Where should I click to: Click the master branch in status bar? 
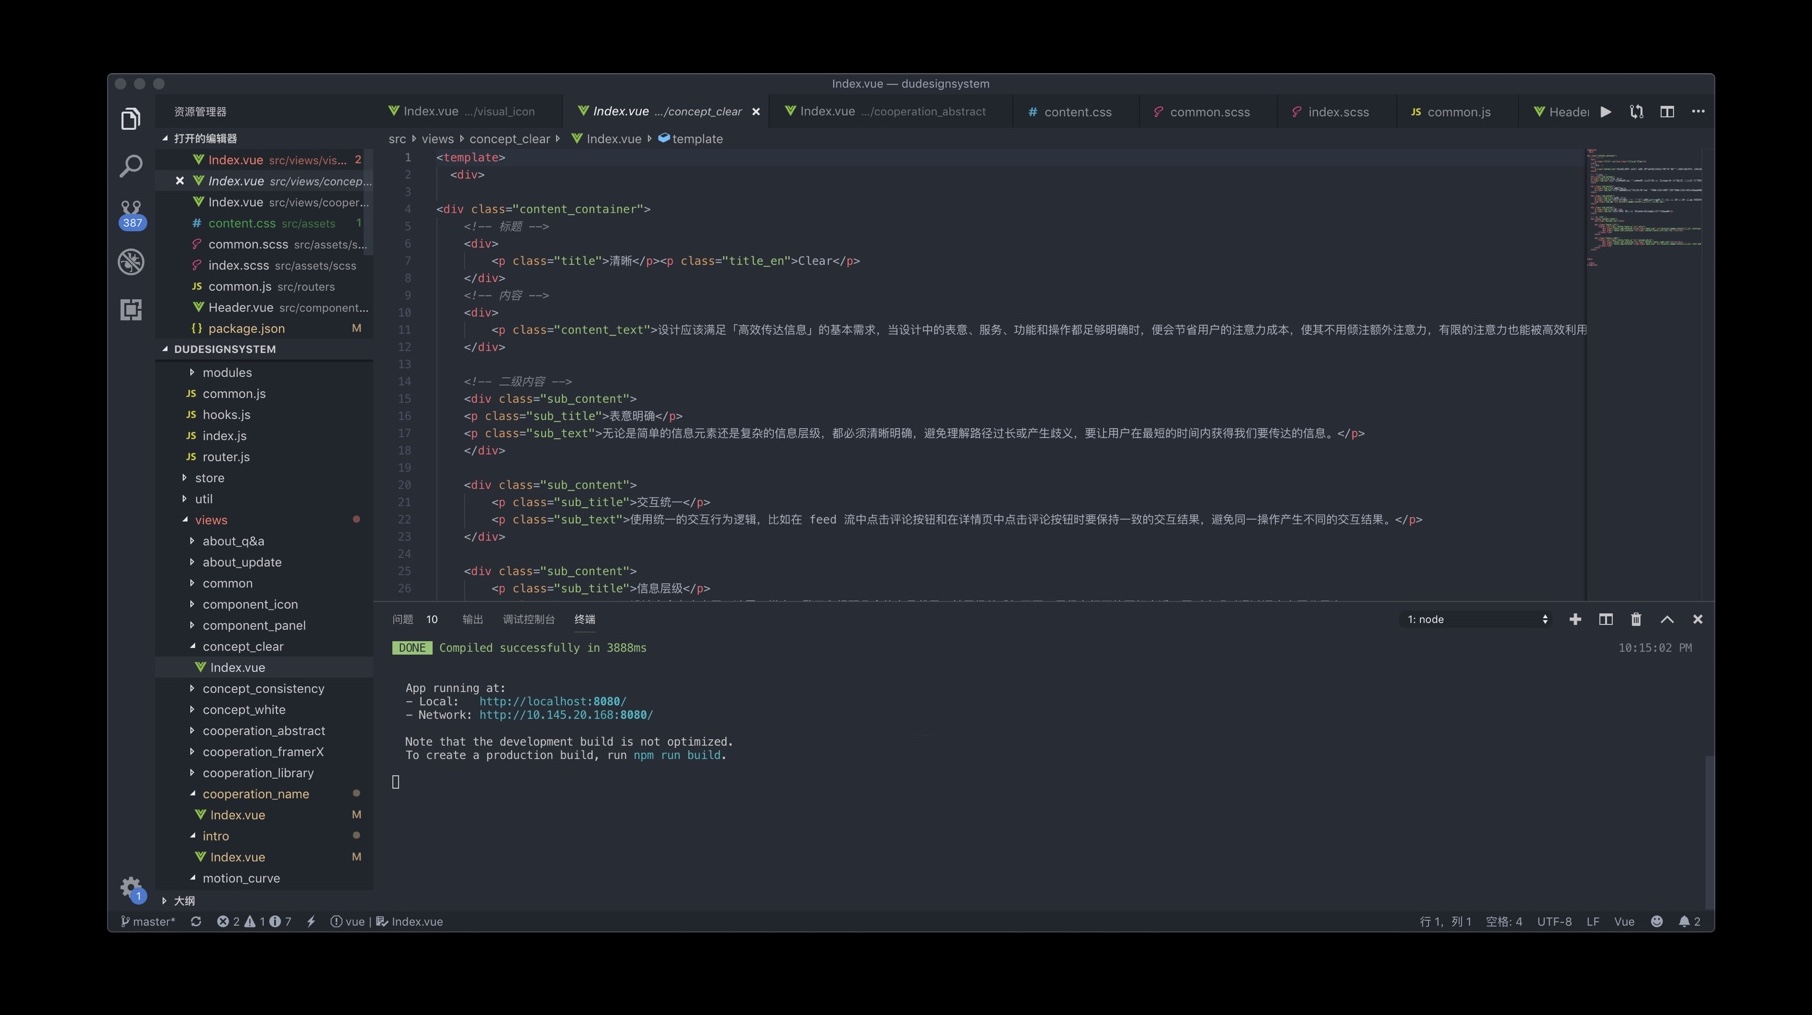148,922
